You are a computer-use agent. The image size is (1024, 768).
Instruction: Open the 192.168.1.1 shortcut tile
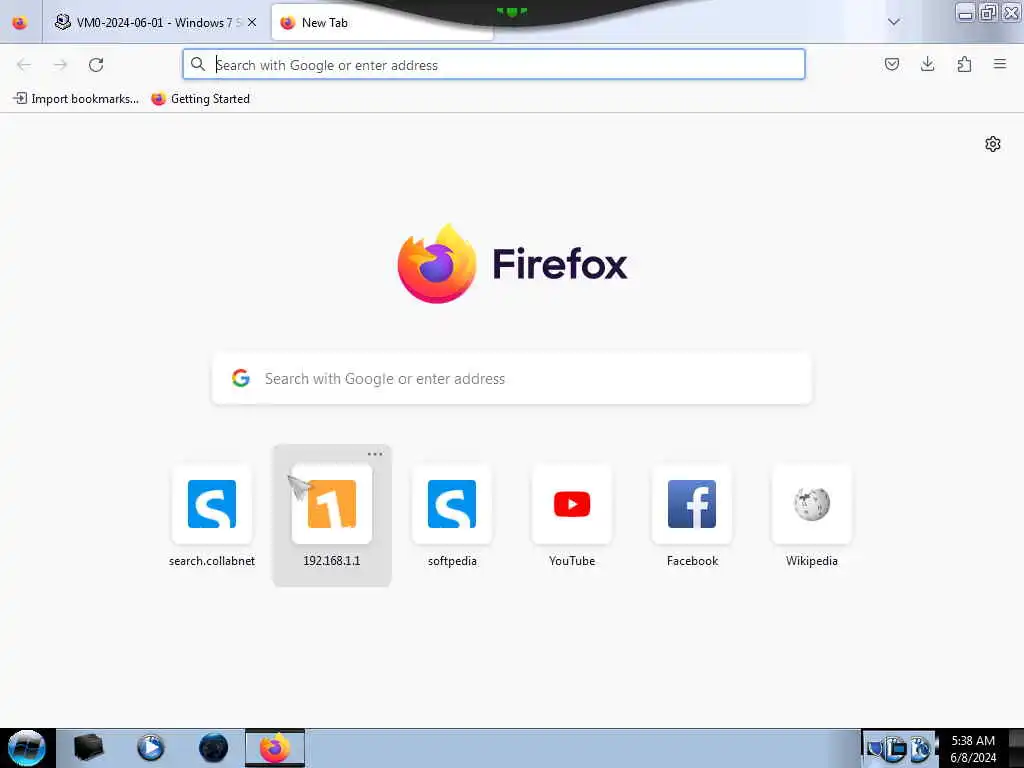[x=332, y=516]
